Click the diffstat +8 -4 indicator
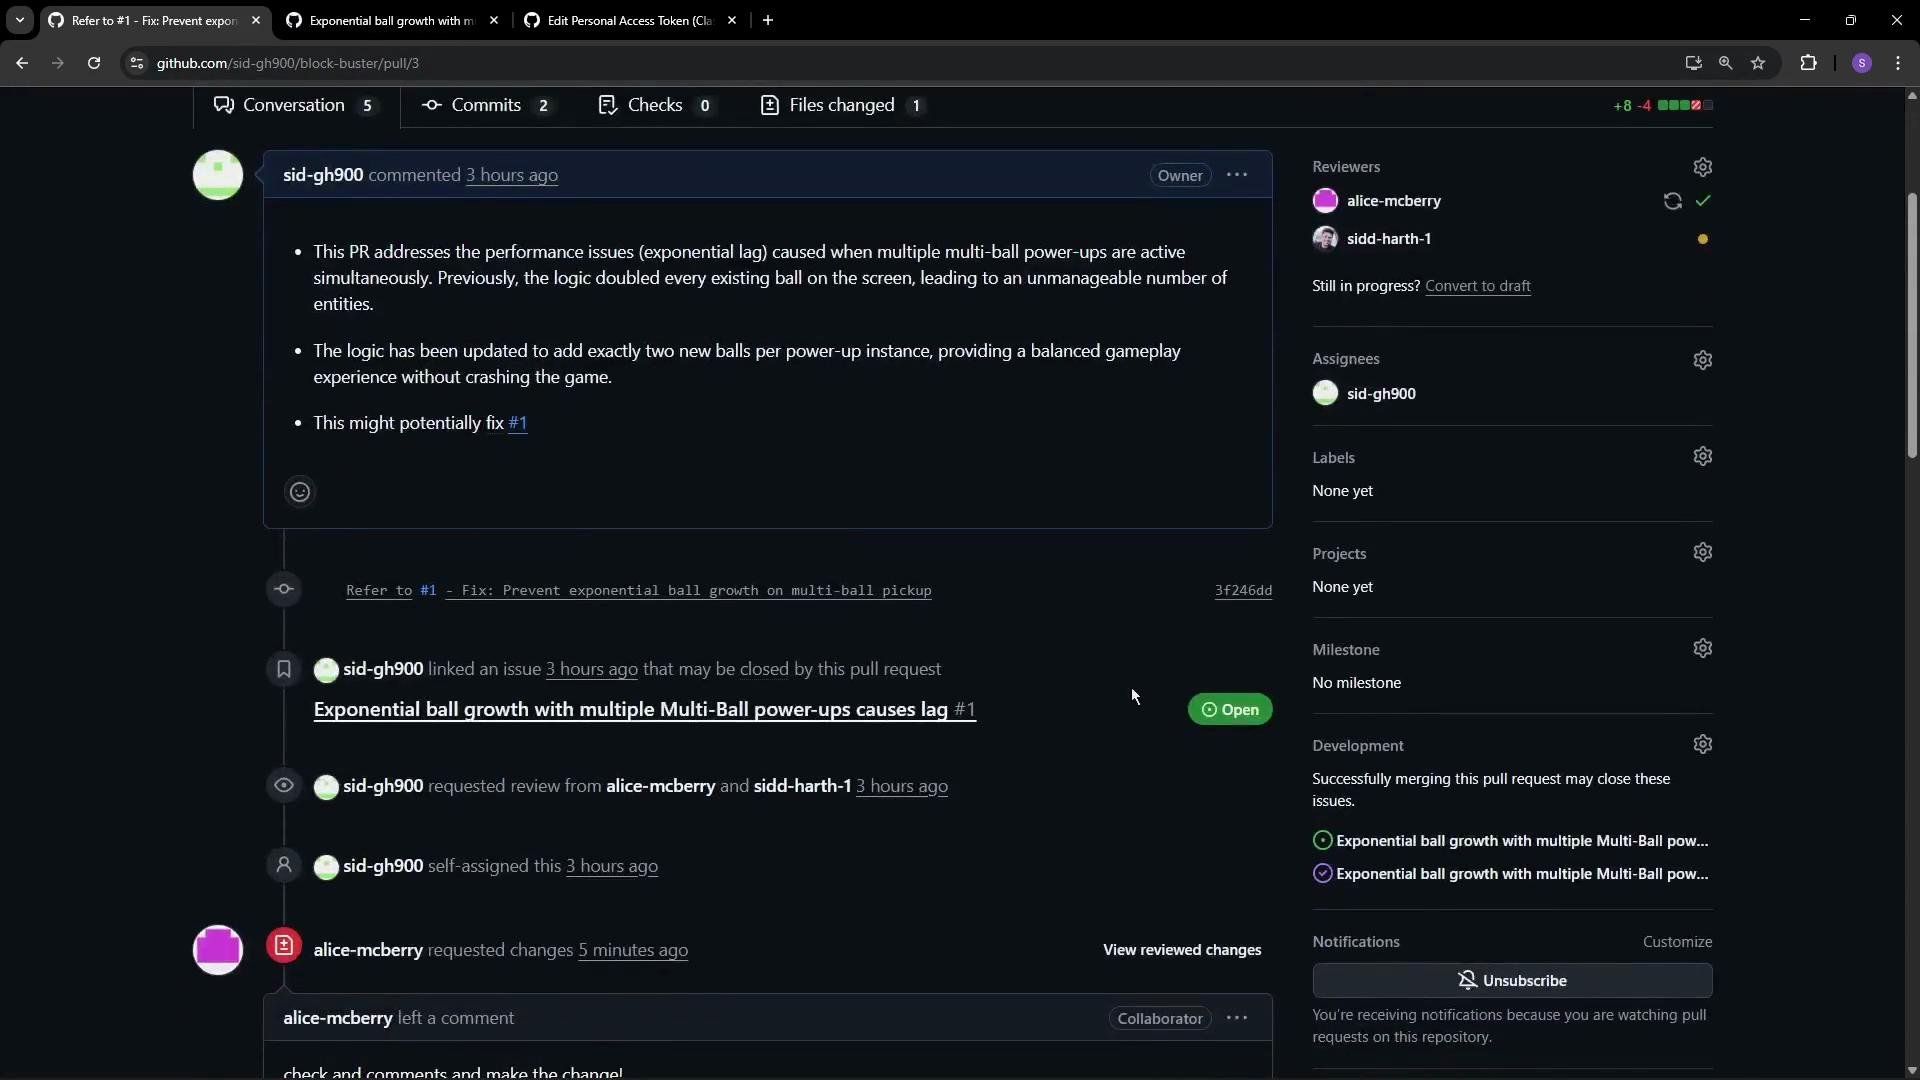Viewport: 1920px width, 1080px height. [x=1663, y=105]
